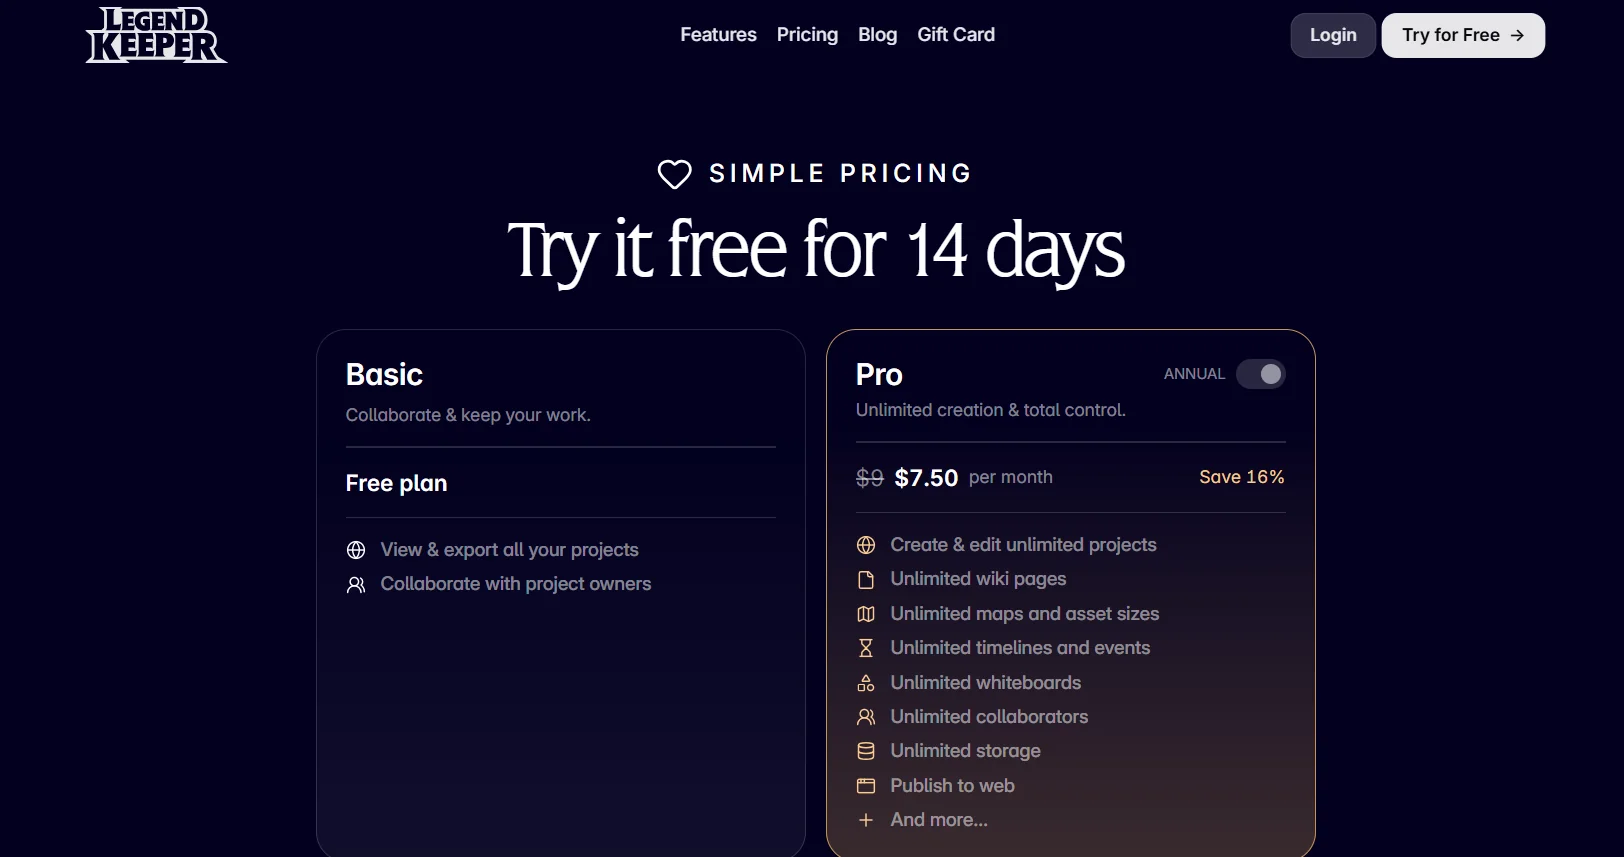Click the database icon for Unlimited storage
The image size is (1624, 857).
[866, 751]
